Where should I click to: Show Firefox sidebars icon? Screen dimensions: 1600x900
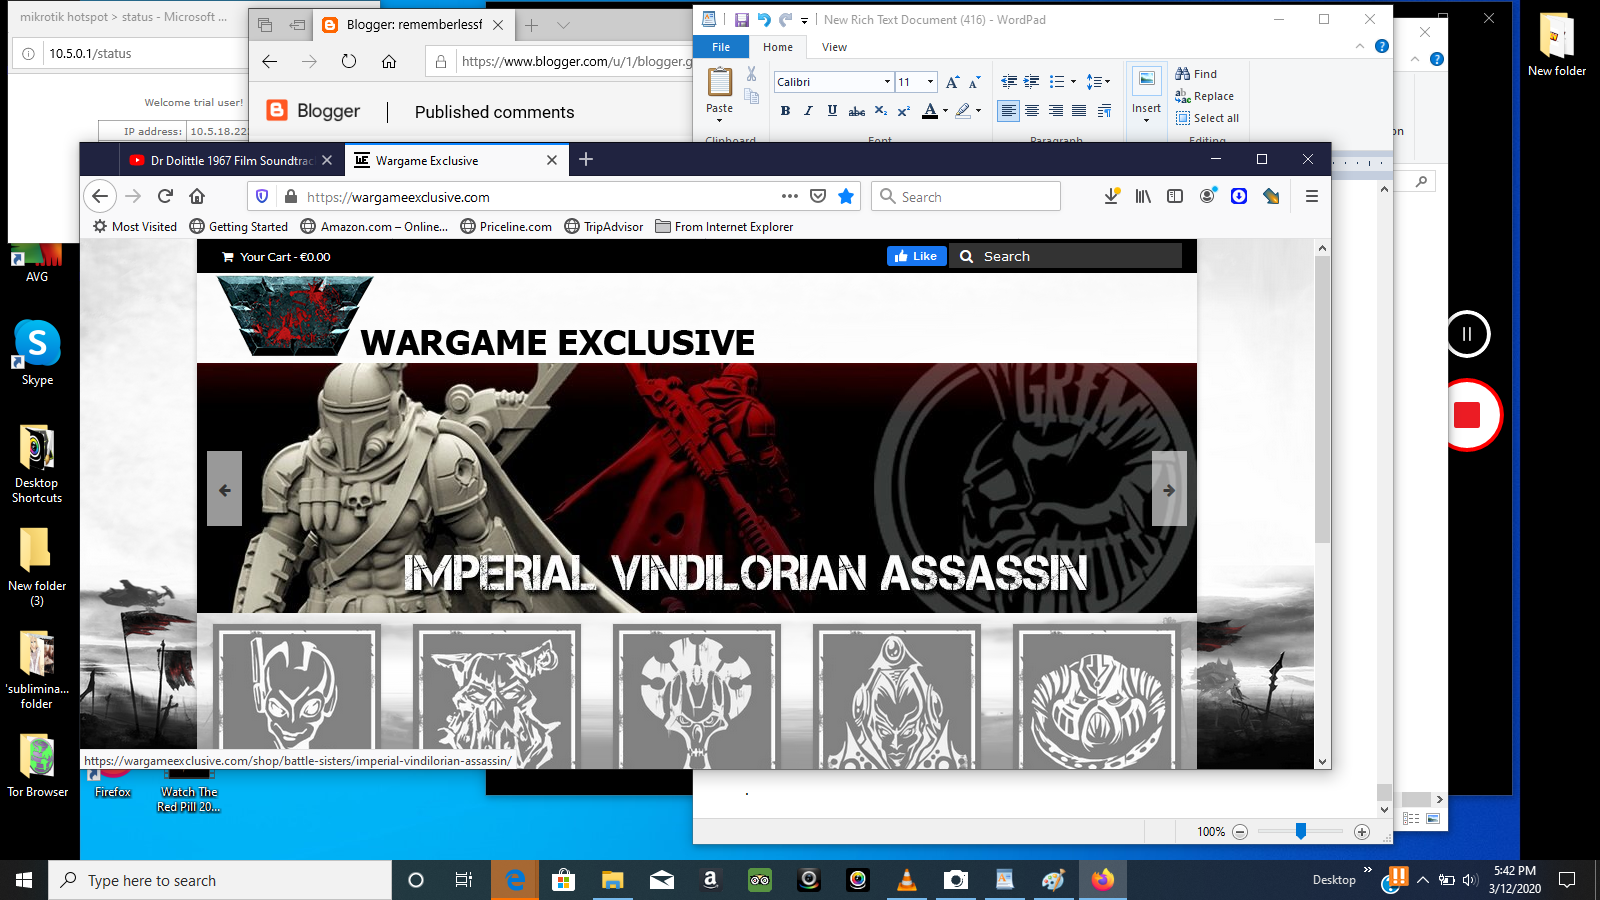click(1175, 196)
